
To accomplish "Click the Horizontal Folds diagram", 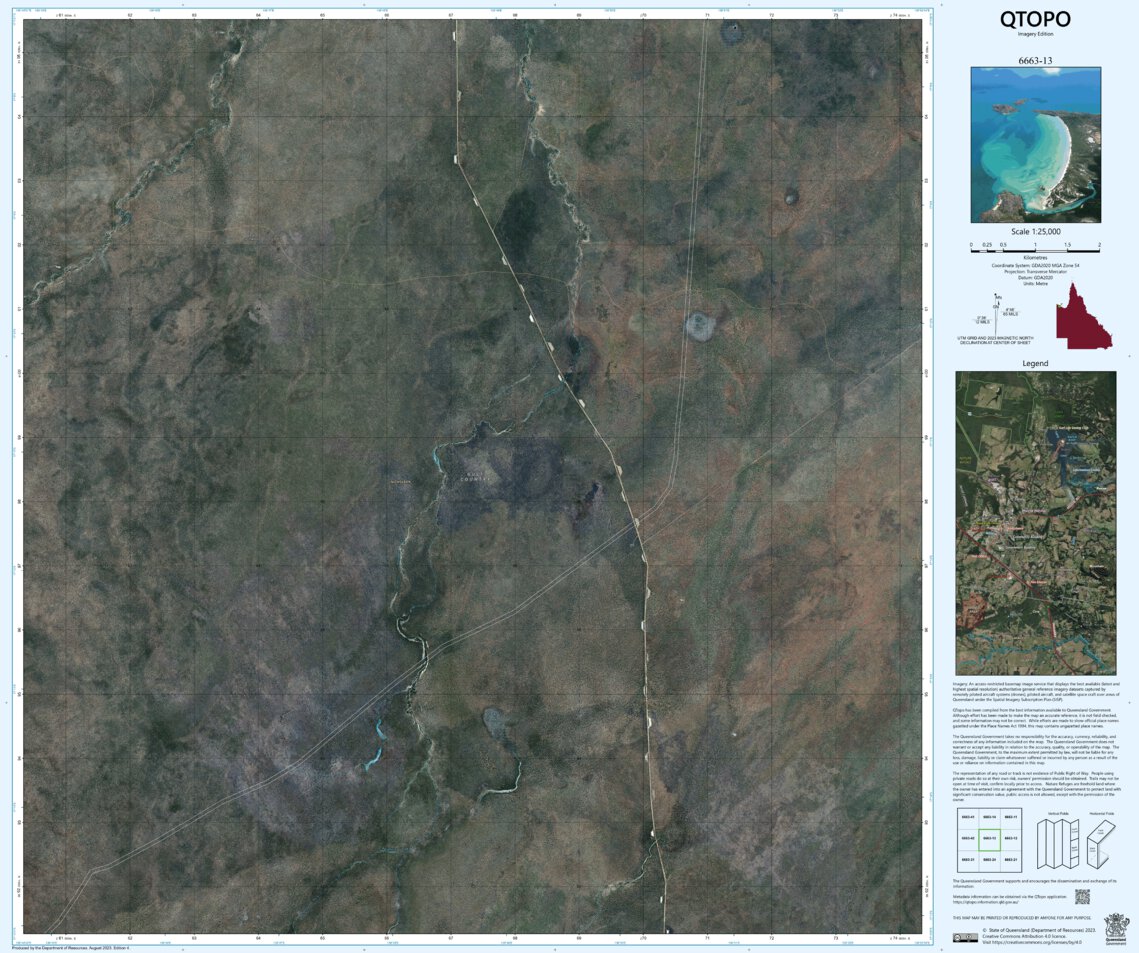I will [x=1100, y=843].
